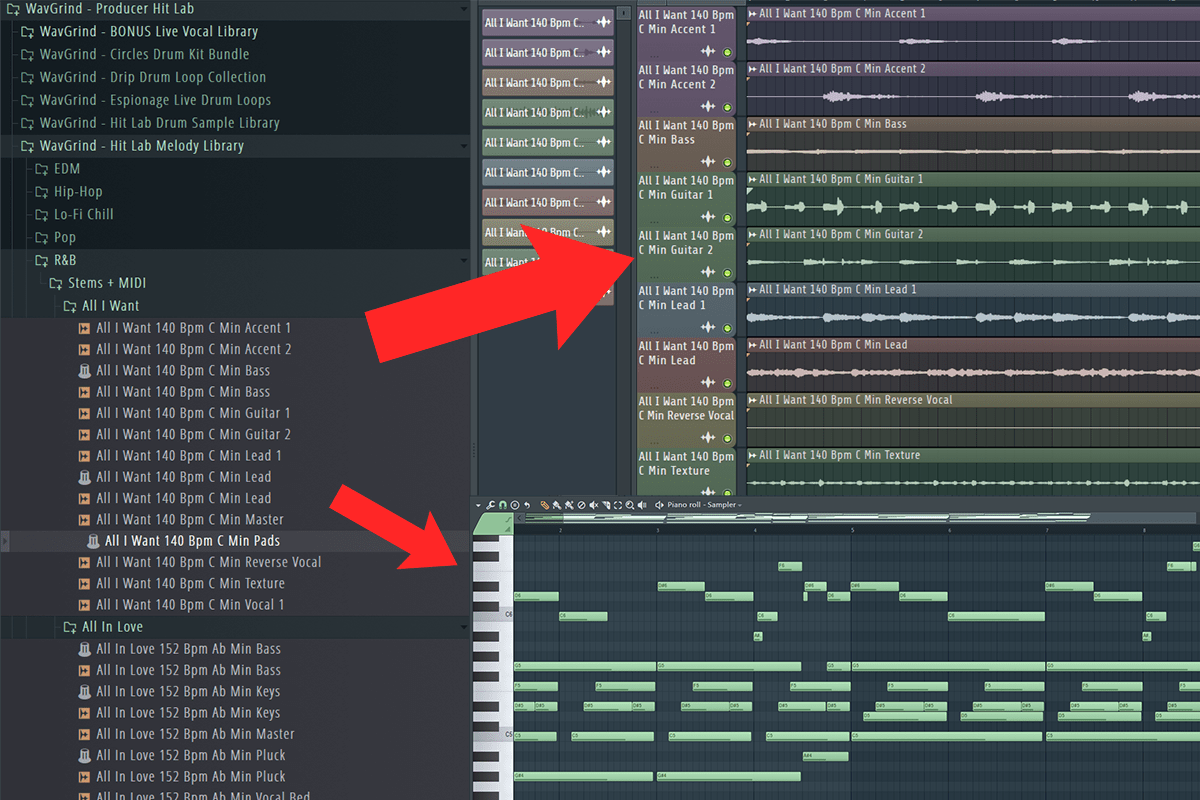The height and width of the screenshot is (800, 1200).
Task: Toggle the C Min Guitar 1 channel on or off
Action: click(726, 217)
